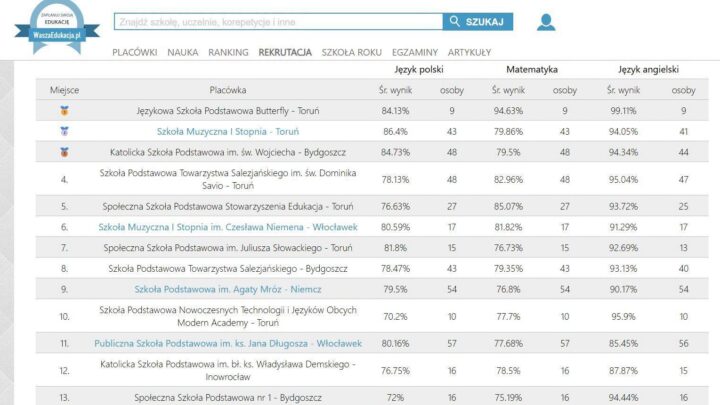Select Katolicka Szkoła Podstawowa Władysława Demskiego - Inowrocław
Viewport: 720px width, 405px height.
(228, 370)
